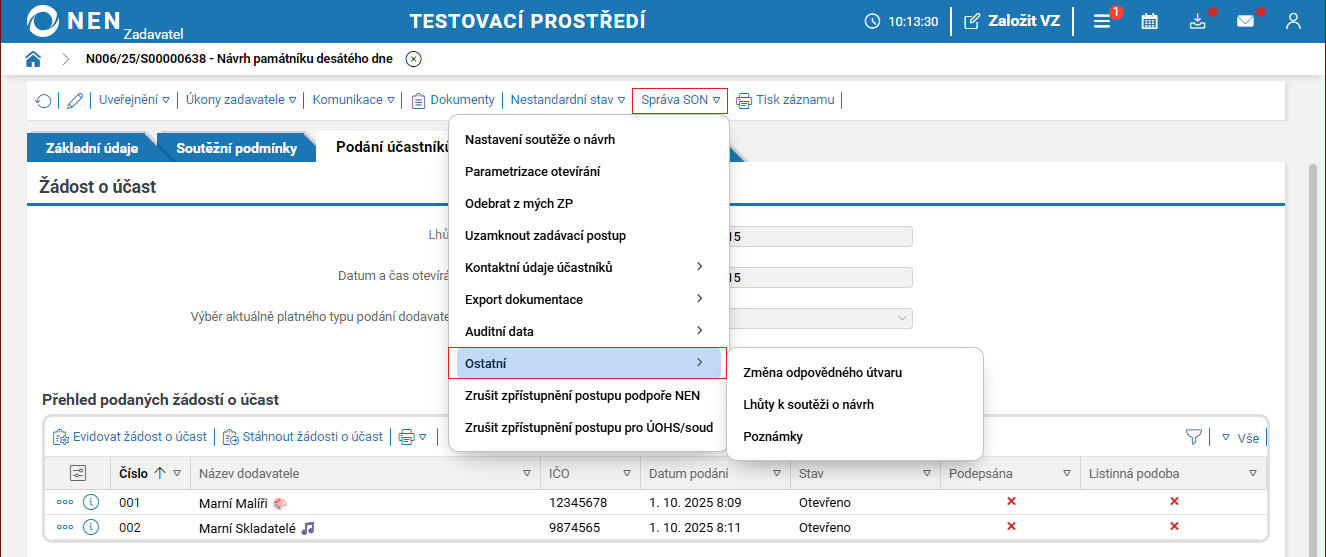The width and height of the screenshot is (1326, 557).
Task: Open the Listinná podoba column filter arrow
Action: point(1252,473)
